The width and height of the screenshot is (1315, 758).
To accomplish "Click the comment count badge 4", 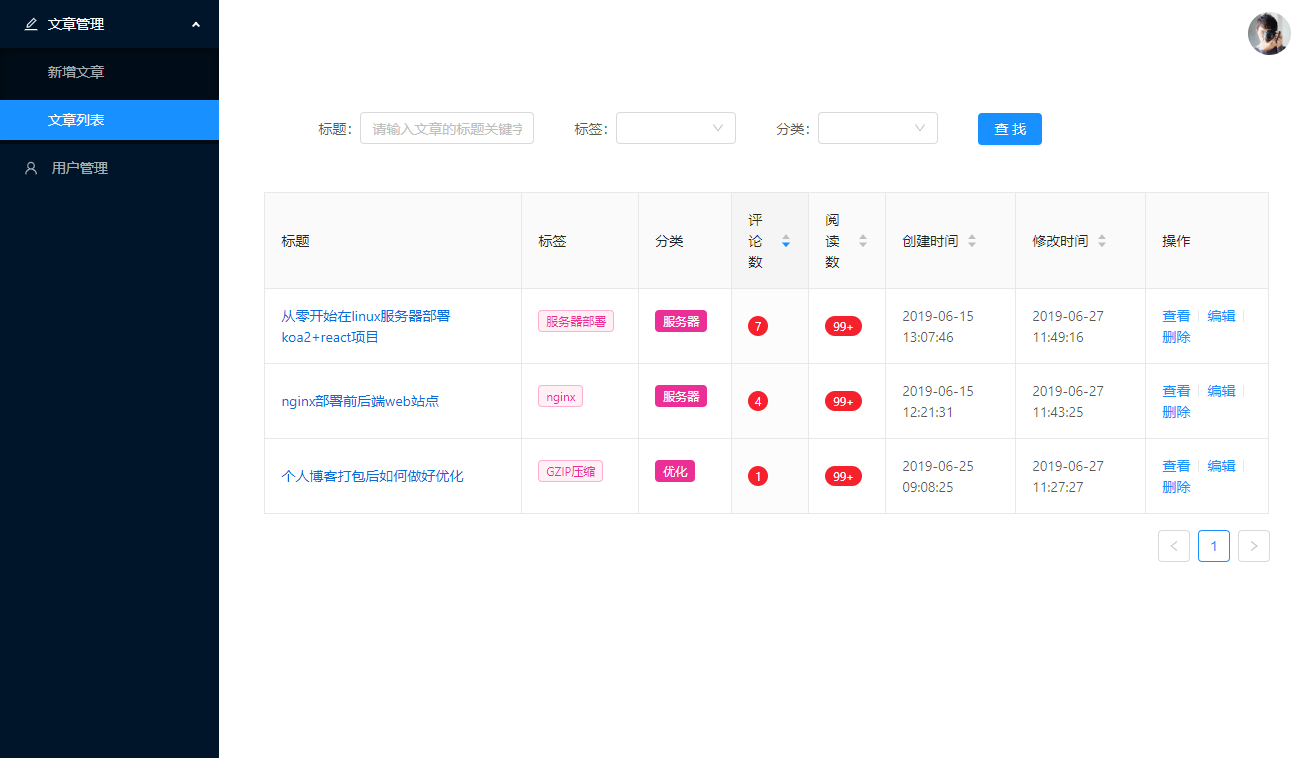I will click(x=758, y=401).
